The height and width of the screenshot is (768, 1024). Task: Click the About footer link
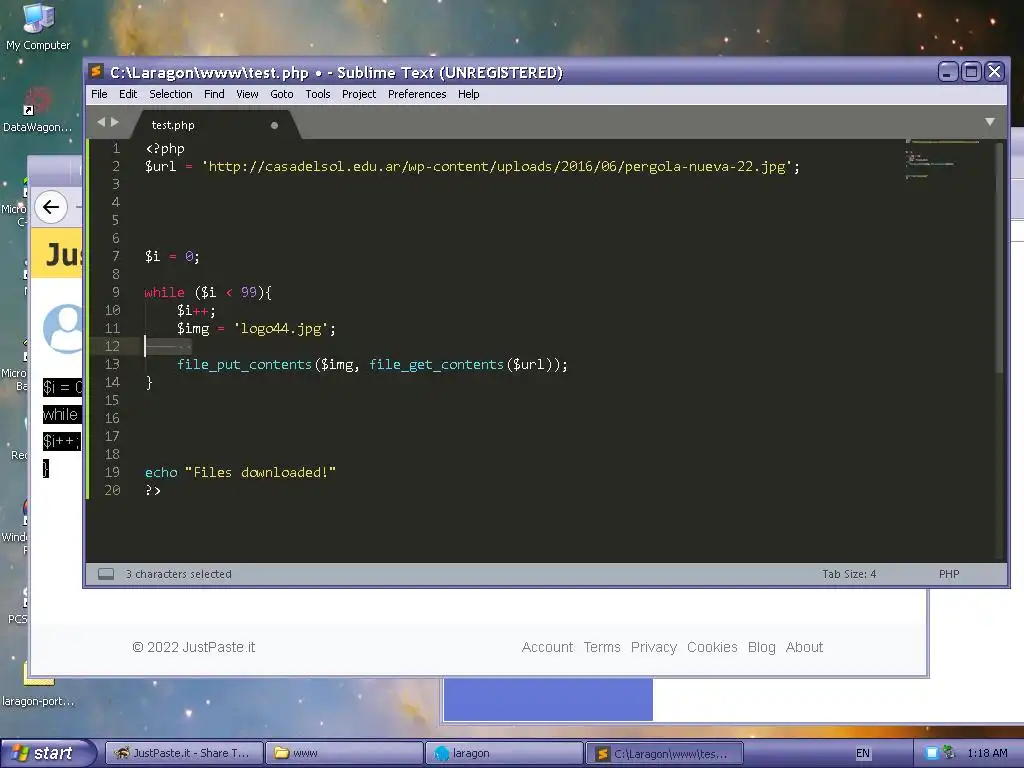[804, 647]
